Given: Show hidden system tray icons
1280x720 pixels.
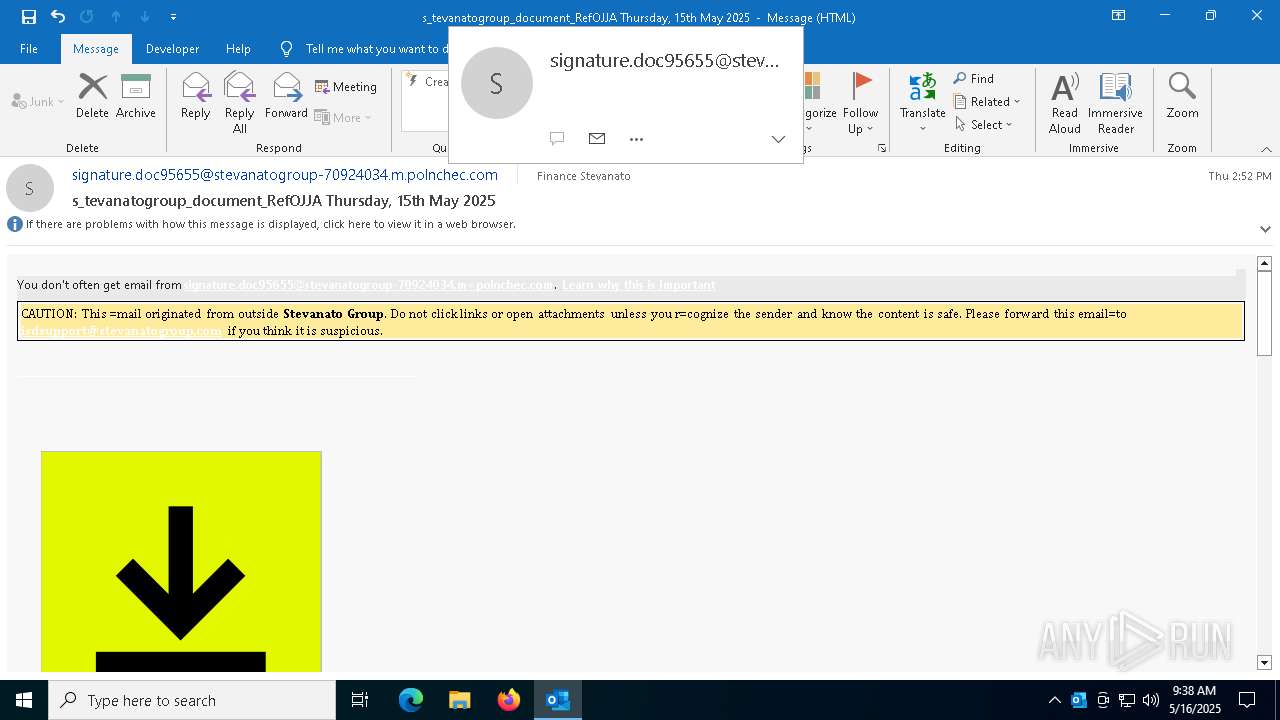Looking at the screenshot, I should [1054, 700].
